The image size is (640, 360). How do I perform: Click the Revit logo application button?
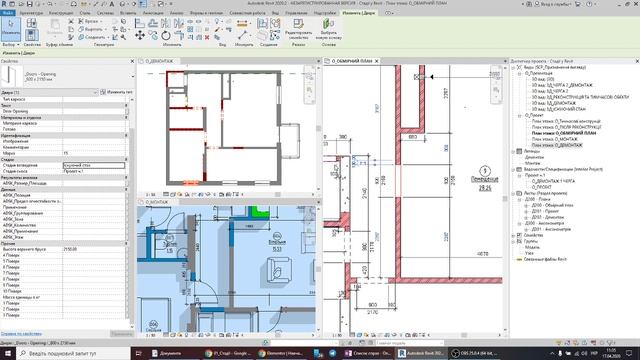pyautogui.click(x=4, y=4)
